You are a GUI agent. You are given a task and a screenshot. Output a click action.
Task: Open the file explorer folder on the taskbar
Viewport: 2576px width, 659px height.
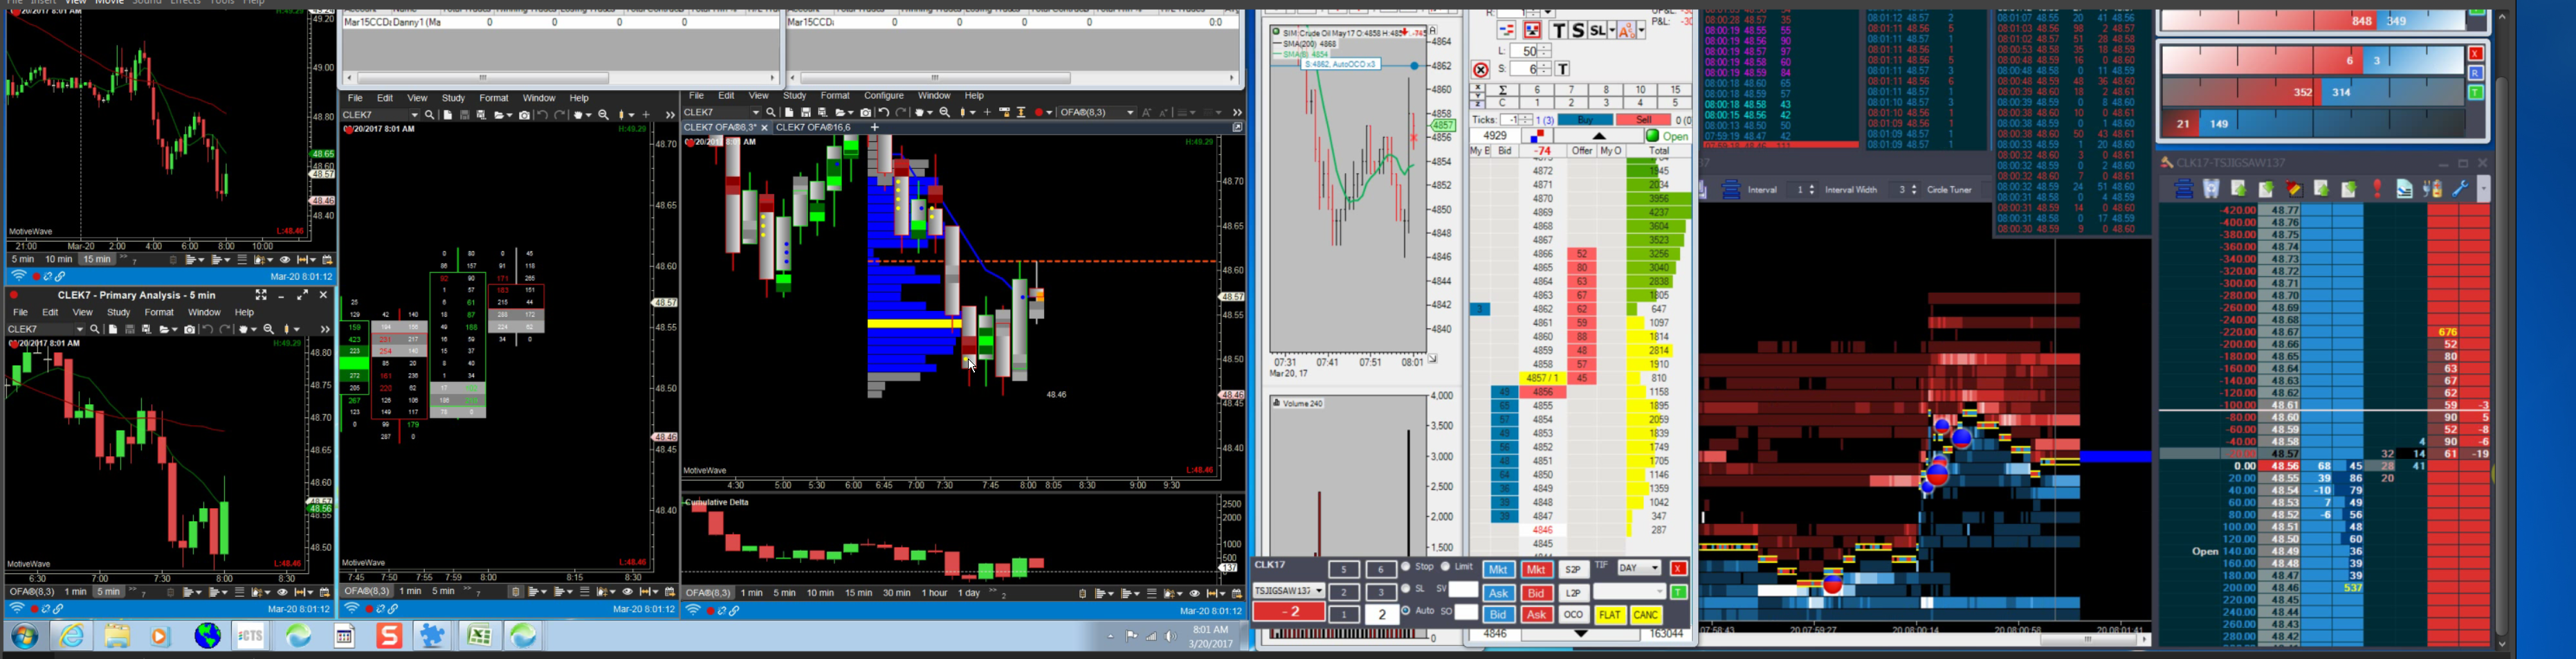coord(117,636)
